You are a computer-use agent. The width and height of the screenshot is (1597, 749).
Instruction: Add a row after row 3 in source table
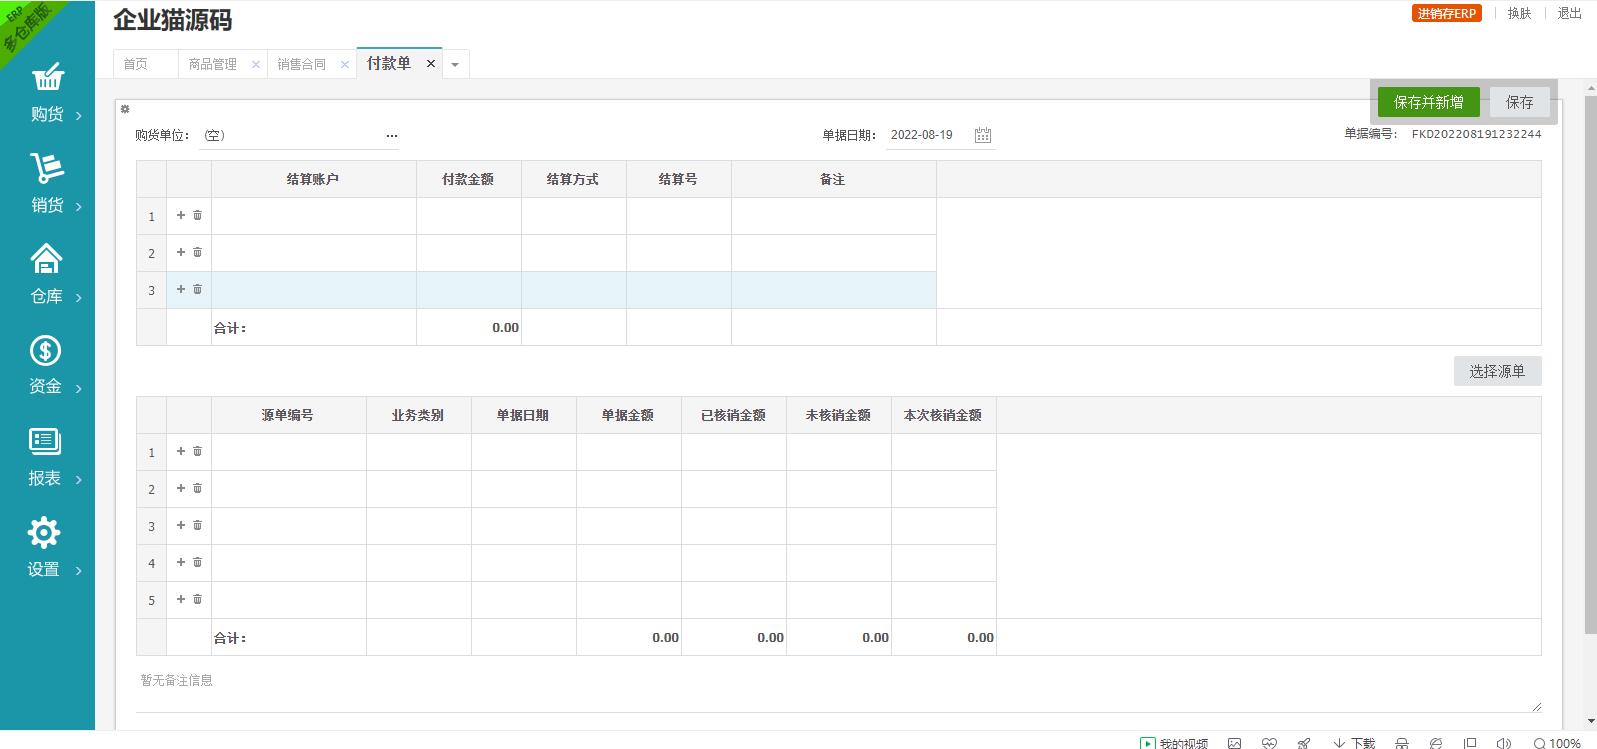point(181,525)
